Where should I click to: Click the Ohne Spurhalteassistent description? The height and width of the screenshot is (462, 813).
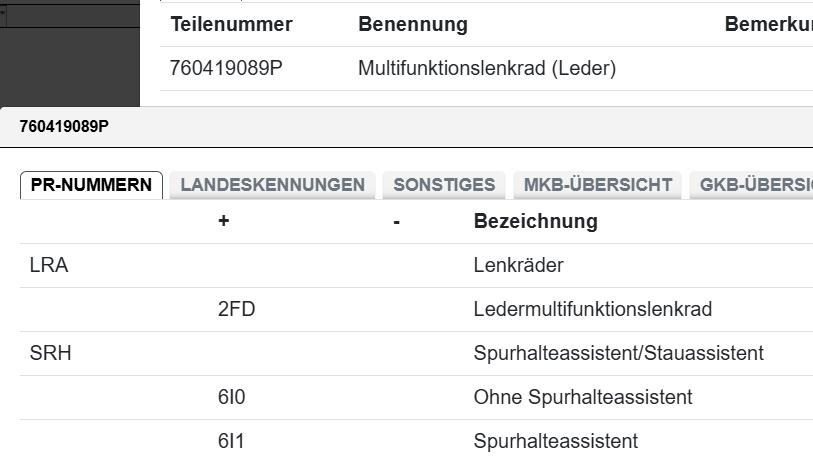(582, 397)
